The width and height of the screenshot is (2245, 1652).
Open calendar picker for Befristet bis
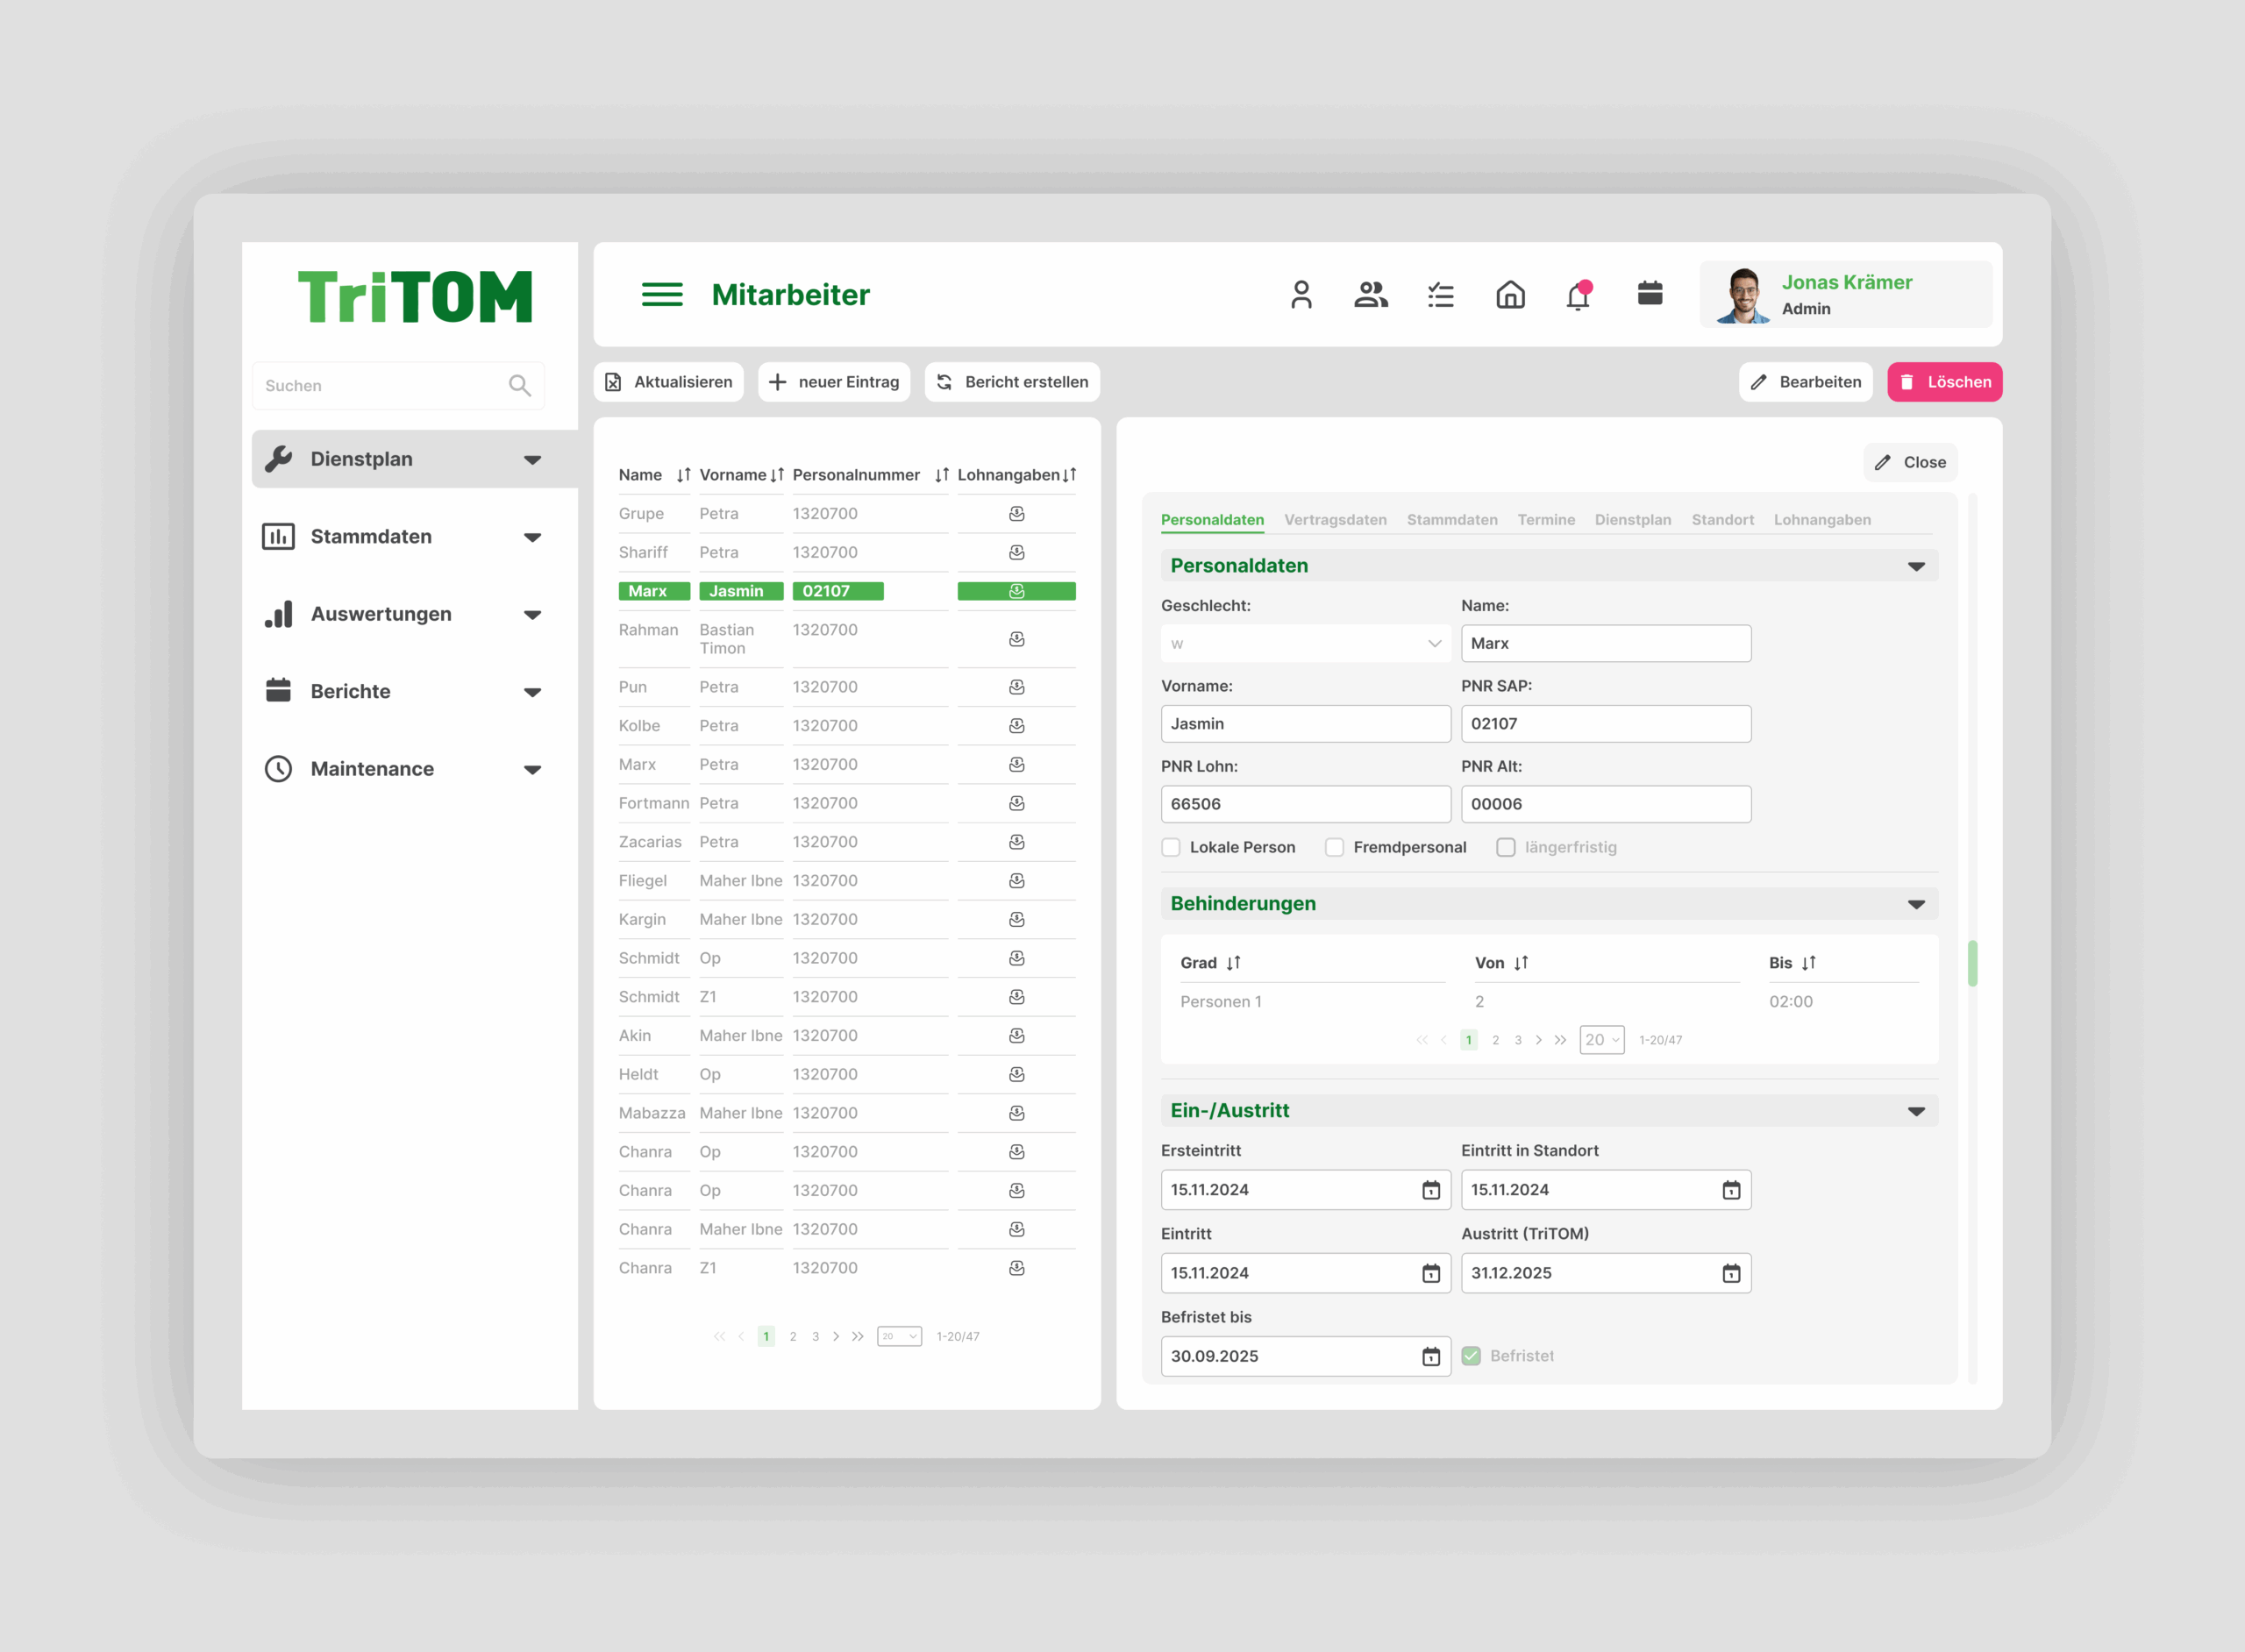click(x=1431, y=1357)
